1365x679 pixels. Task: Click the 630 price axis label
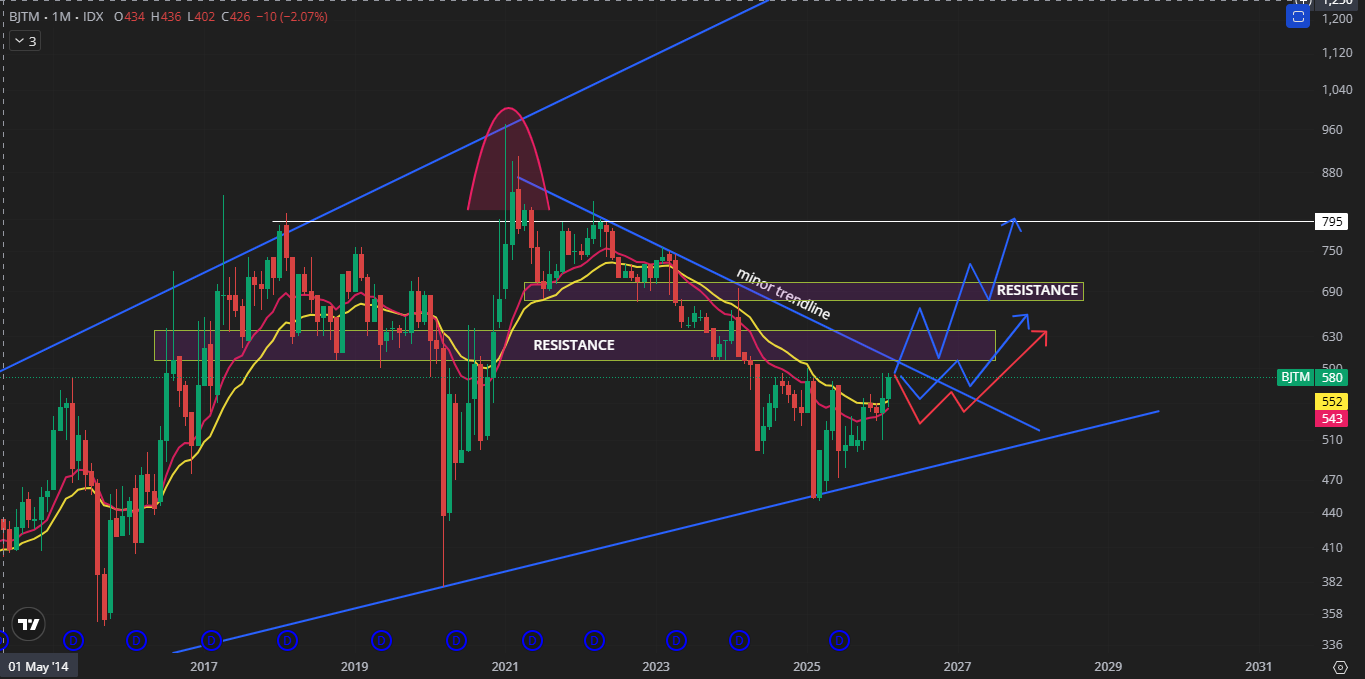pos(1332,337)
